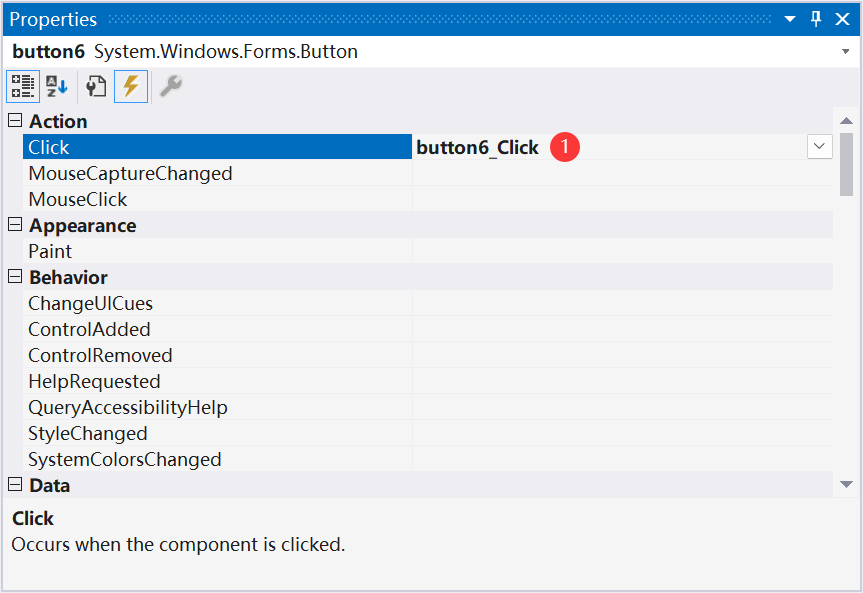Close the Properties panel
The height and width of the screenshot is (593, 863).
(843, 19)
